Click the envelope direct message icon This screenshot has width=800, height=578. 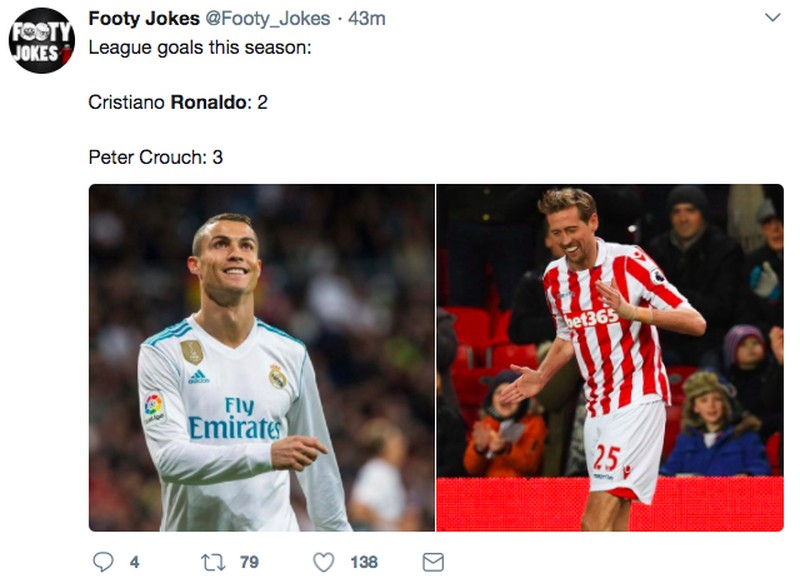click(x=433, y=562)
